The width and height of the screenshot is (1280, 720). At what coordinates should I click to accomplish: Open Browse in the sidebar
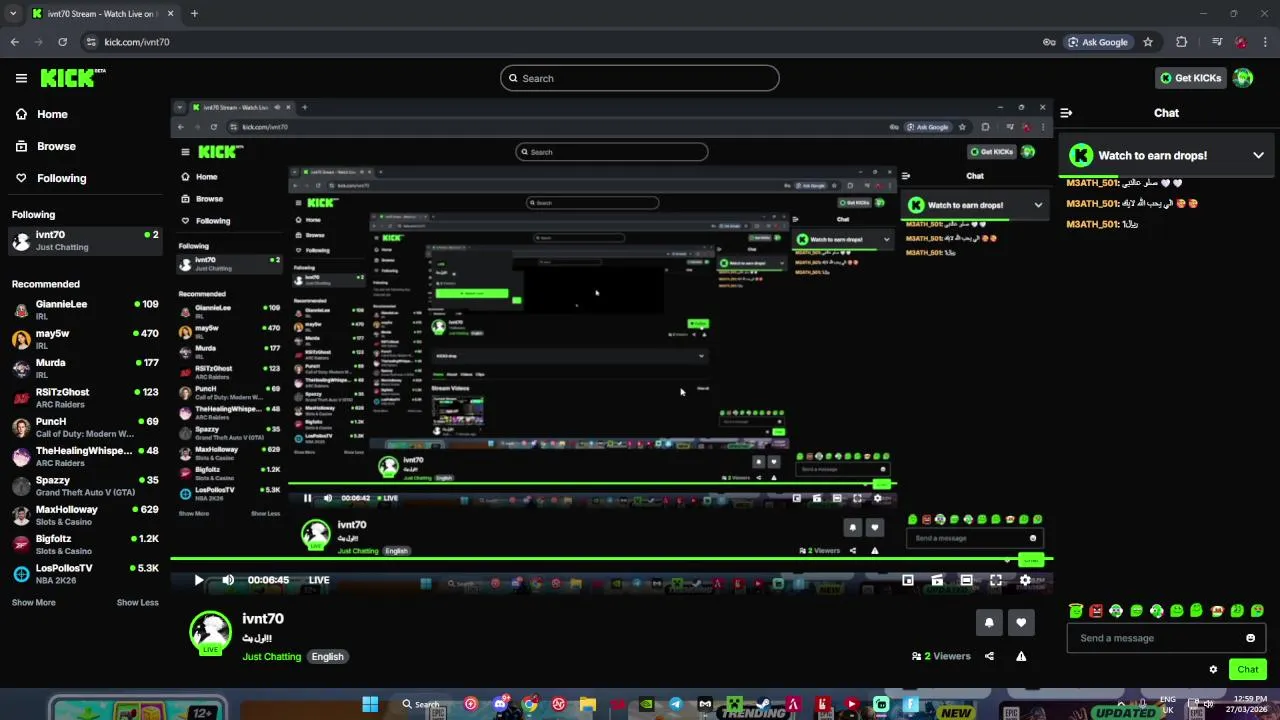coord(45,146)
